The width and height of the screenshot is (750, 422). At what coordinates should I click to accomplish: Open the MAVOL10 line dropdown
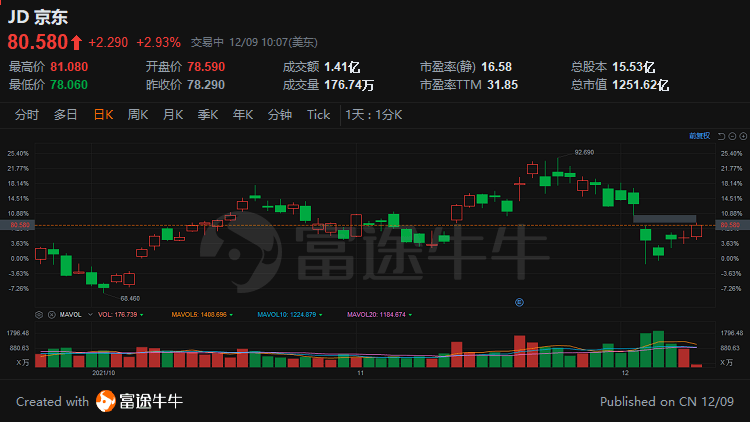click(x=321, y=314)
